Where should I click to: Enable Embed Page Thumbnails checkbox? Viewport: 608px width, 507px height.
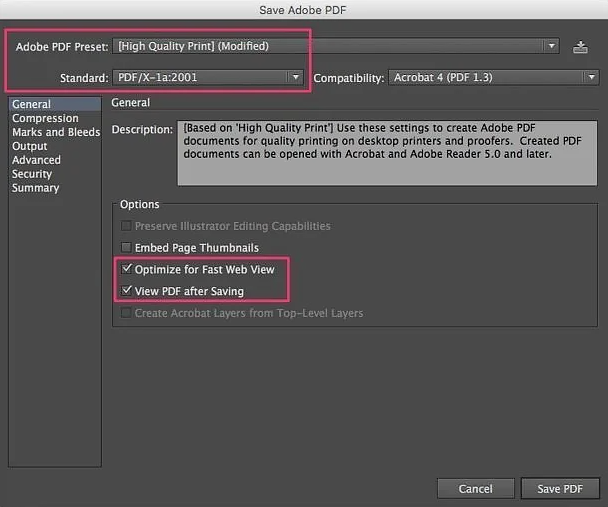[126, 248]
